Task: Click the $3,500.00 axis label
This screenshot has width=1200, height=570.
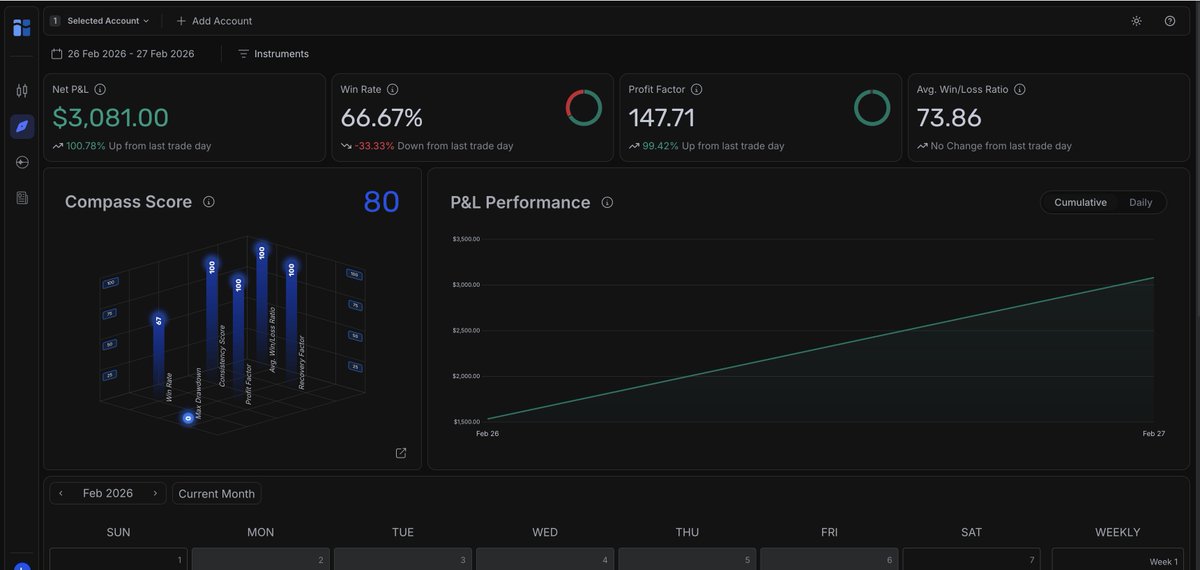Action: coord(467,239)
